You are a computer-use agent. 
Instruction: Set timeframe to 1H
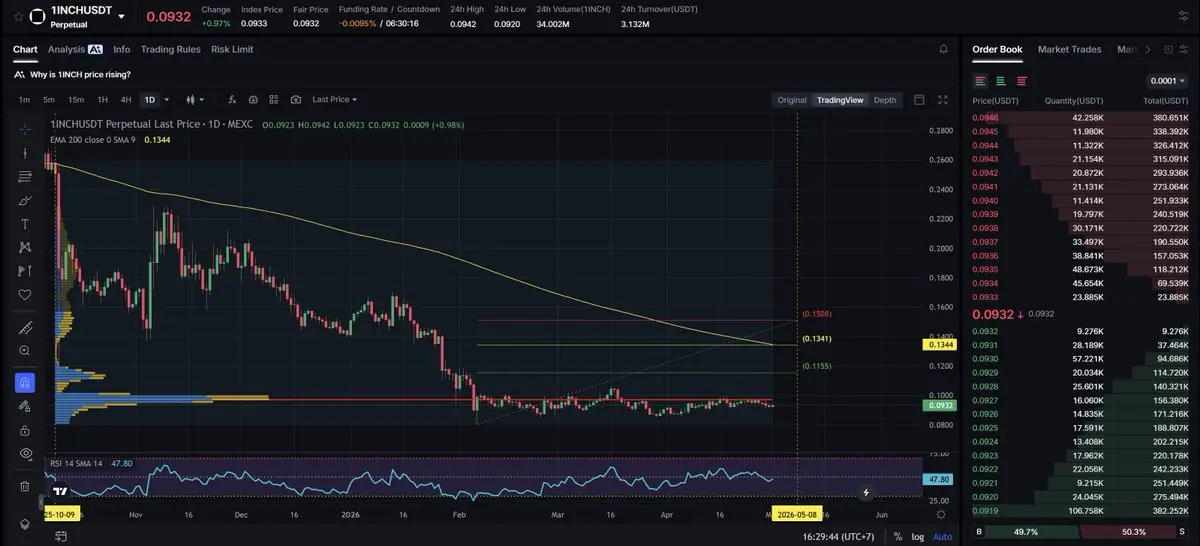click(x=102, y=100)
